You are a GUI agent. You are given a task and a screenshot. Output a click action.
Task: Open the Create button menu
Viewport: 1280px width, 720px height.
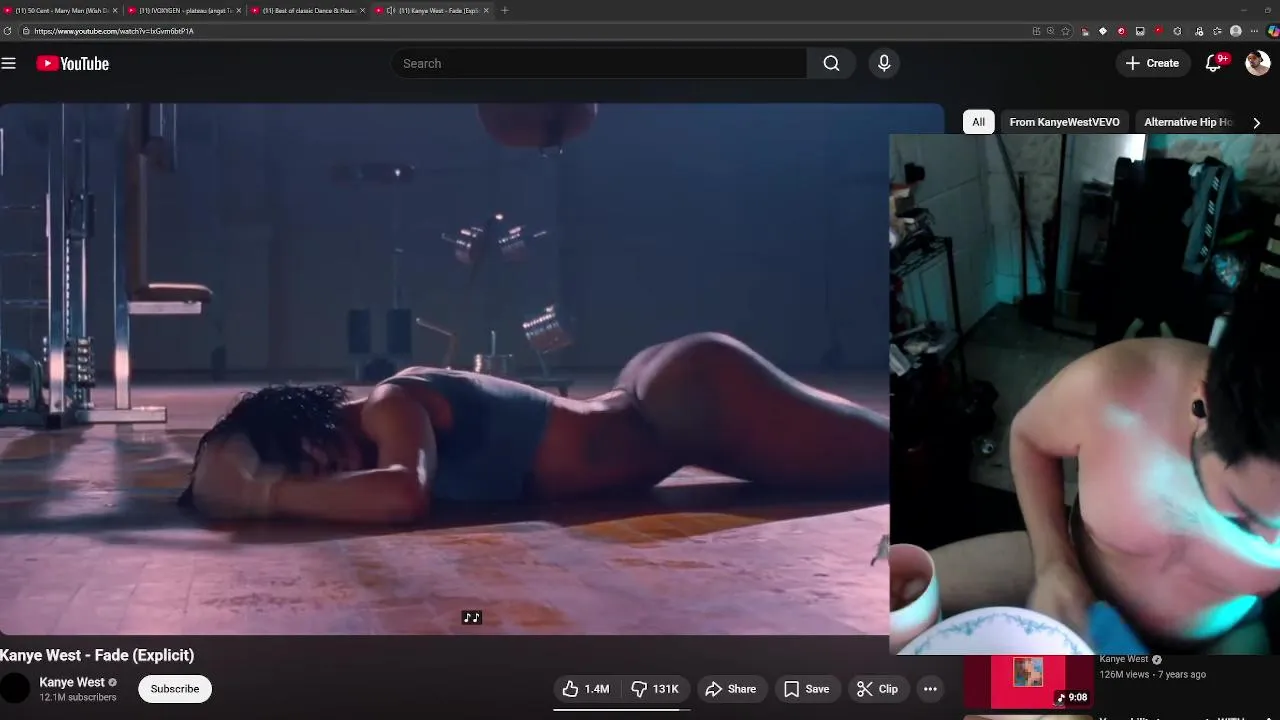click(1152, 63)
